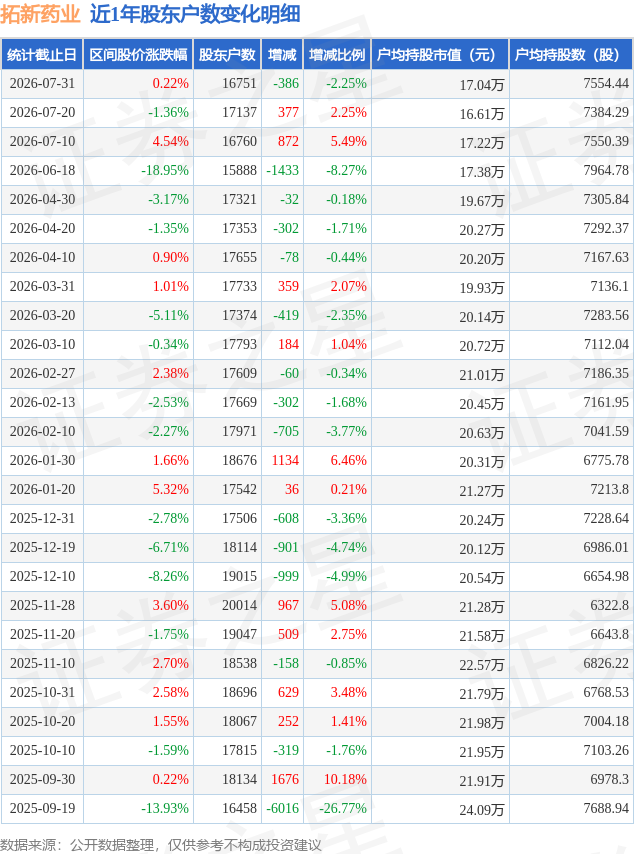Click the 24.09万 market value cell
634x854 pixels.
(x=481, y=810)
